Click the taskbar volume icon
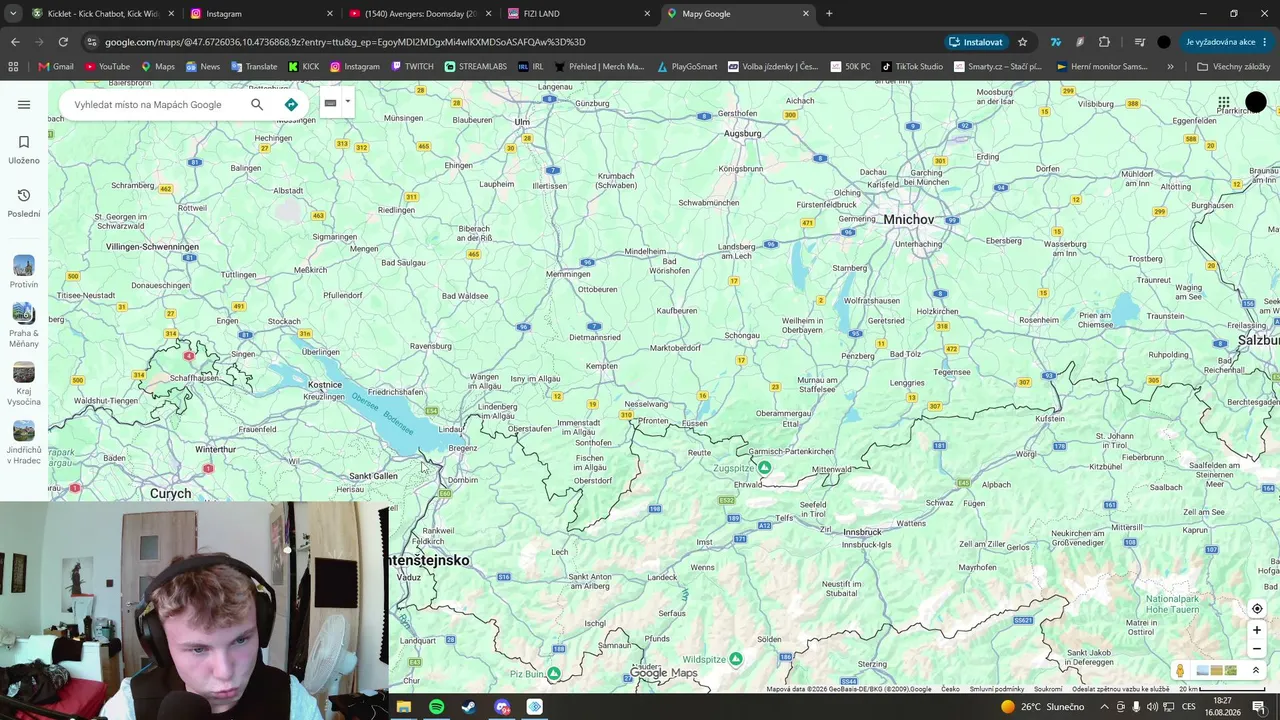Viewport: 1280px width, 720px height. pos(1153,707)
